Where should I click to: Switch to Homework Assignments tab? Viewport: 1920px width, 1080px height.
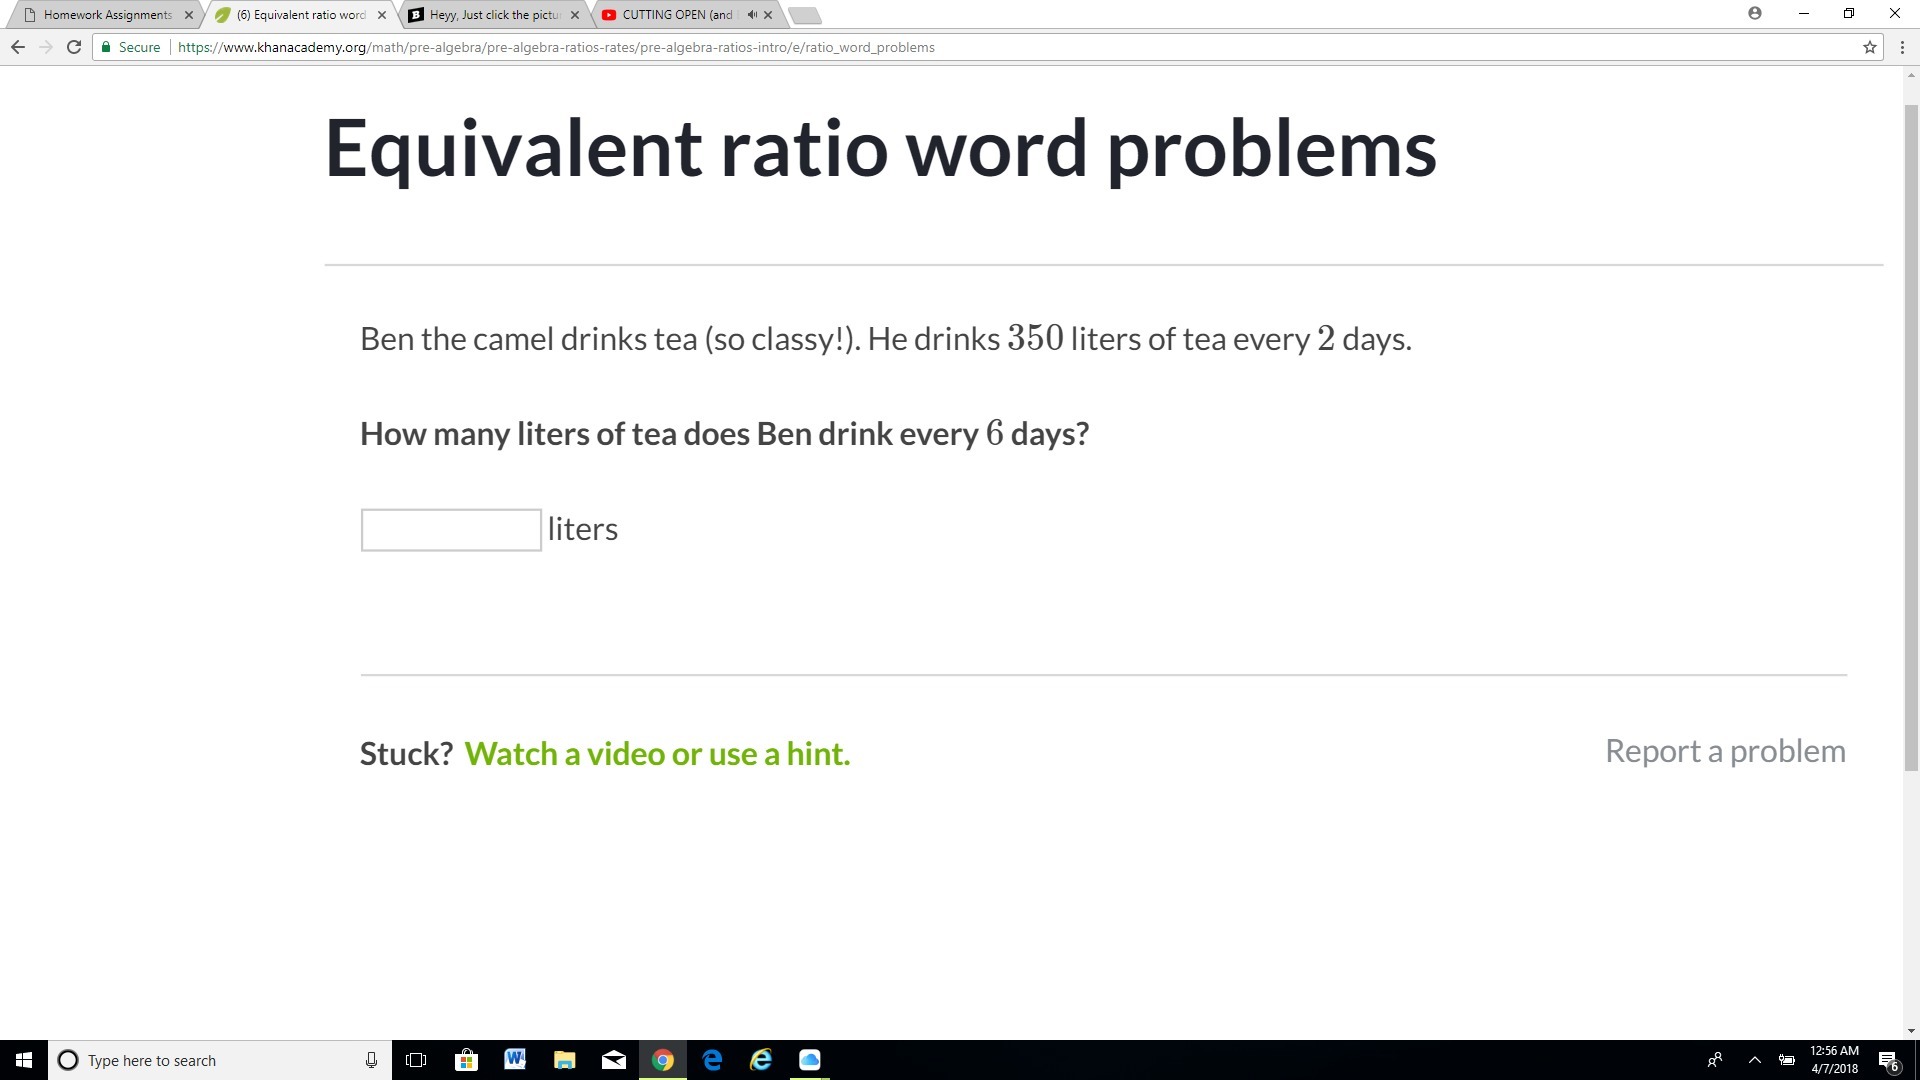(106, 15)
